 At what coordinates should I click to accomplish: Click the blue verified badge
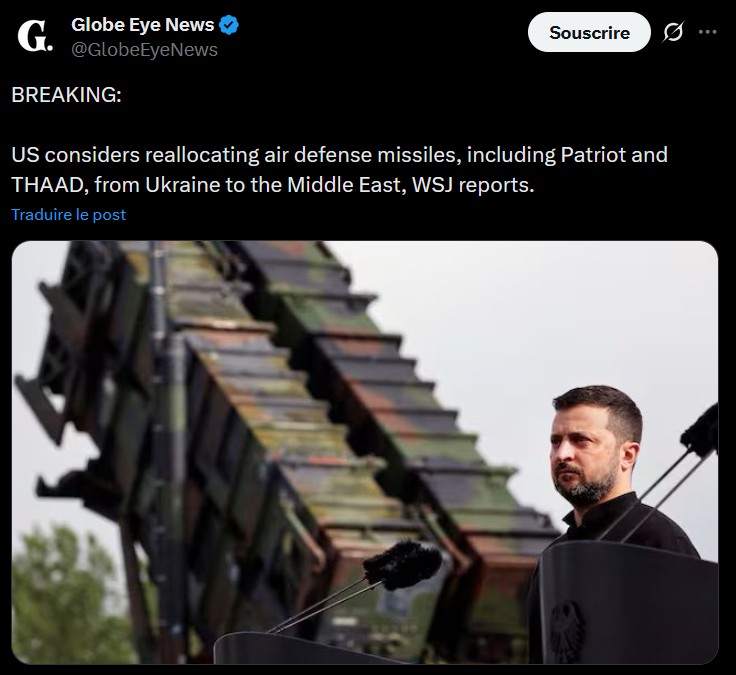[229, 25]
